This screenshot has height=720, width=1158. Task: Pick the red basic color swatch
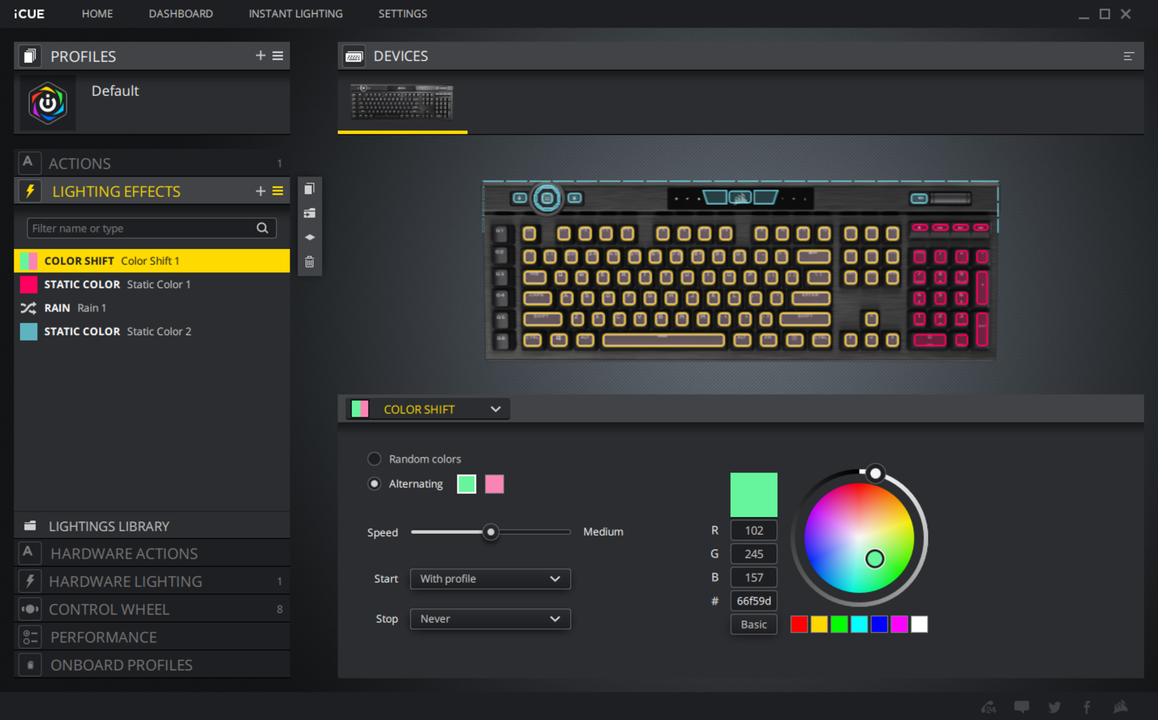[799, 624]
